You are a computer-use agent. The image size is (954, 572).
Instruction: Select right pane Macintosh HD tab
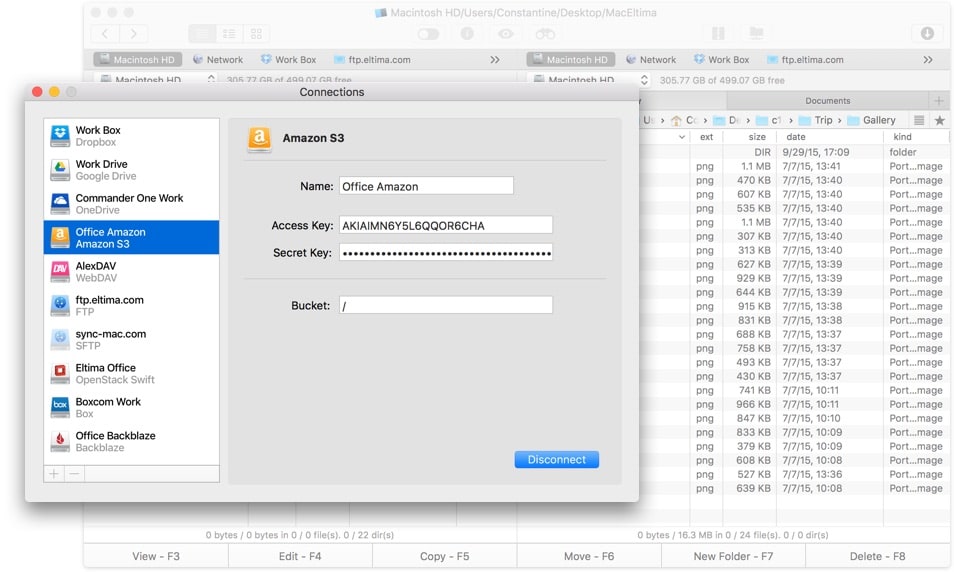pyautogui.click(x=571, y=60)
